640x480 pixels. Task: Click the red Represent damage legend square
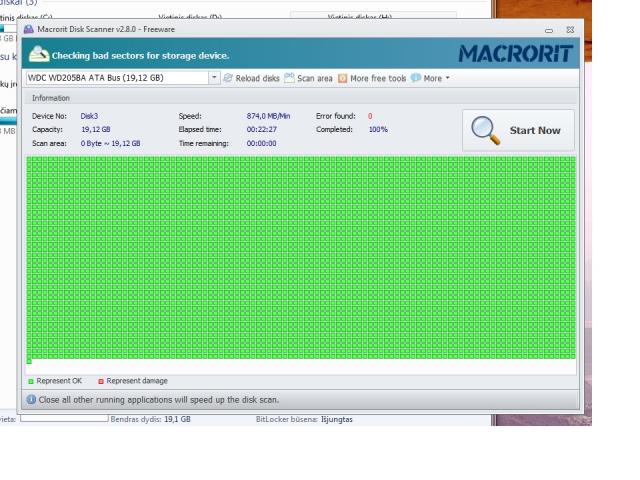(x=101, y=381)
